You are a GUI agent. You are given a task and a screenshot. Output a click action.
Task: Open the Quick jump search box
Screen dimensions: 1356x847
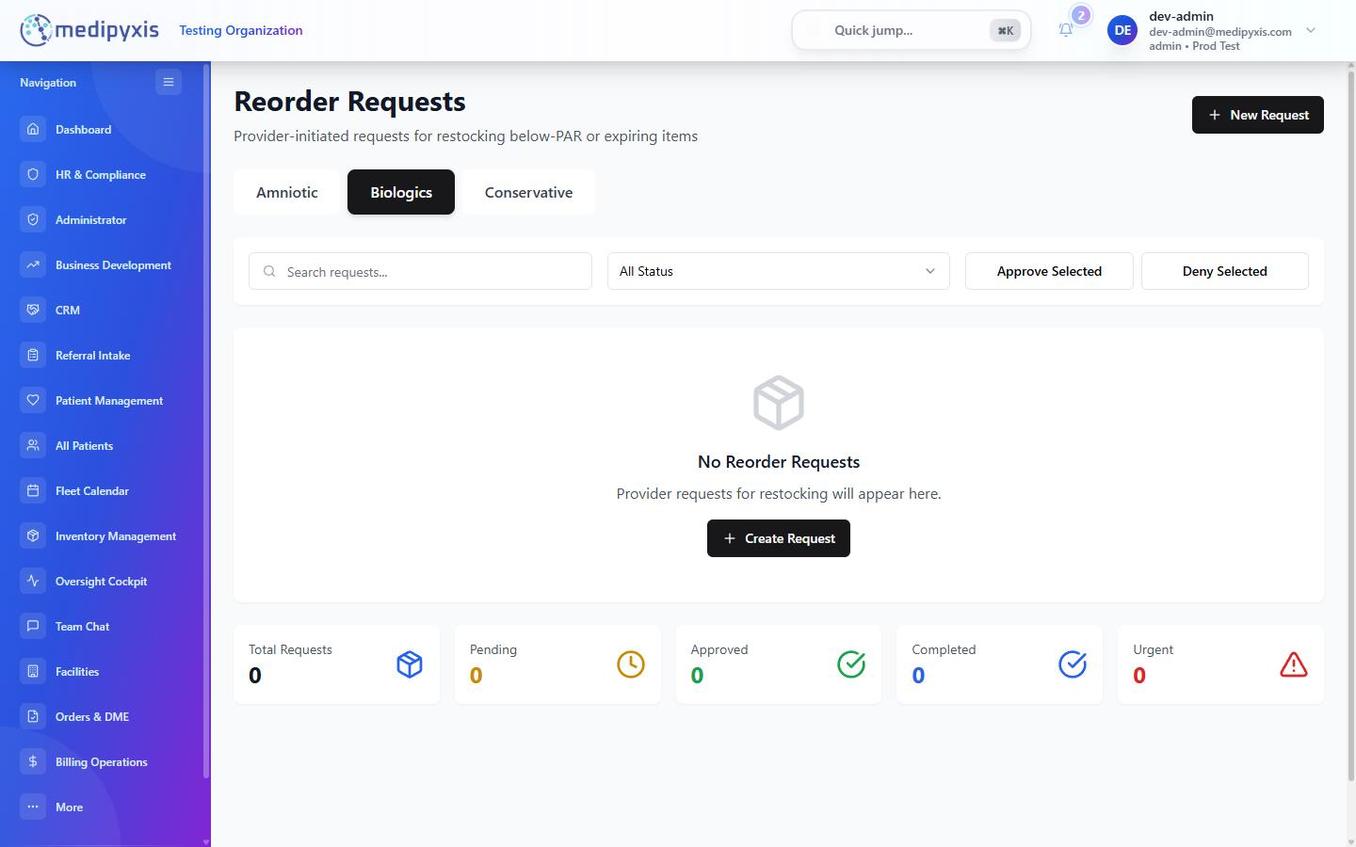click(x=911, y=30)
